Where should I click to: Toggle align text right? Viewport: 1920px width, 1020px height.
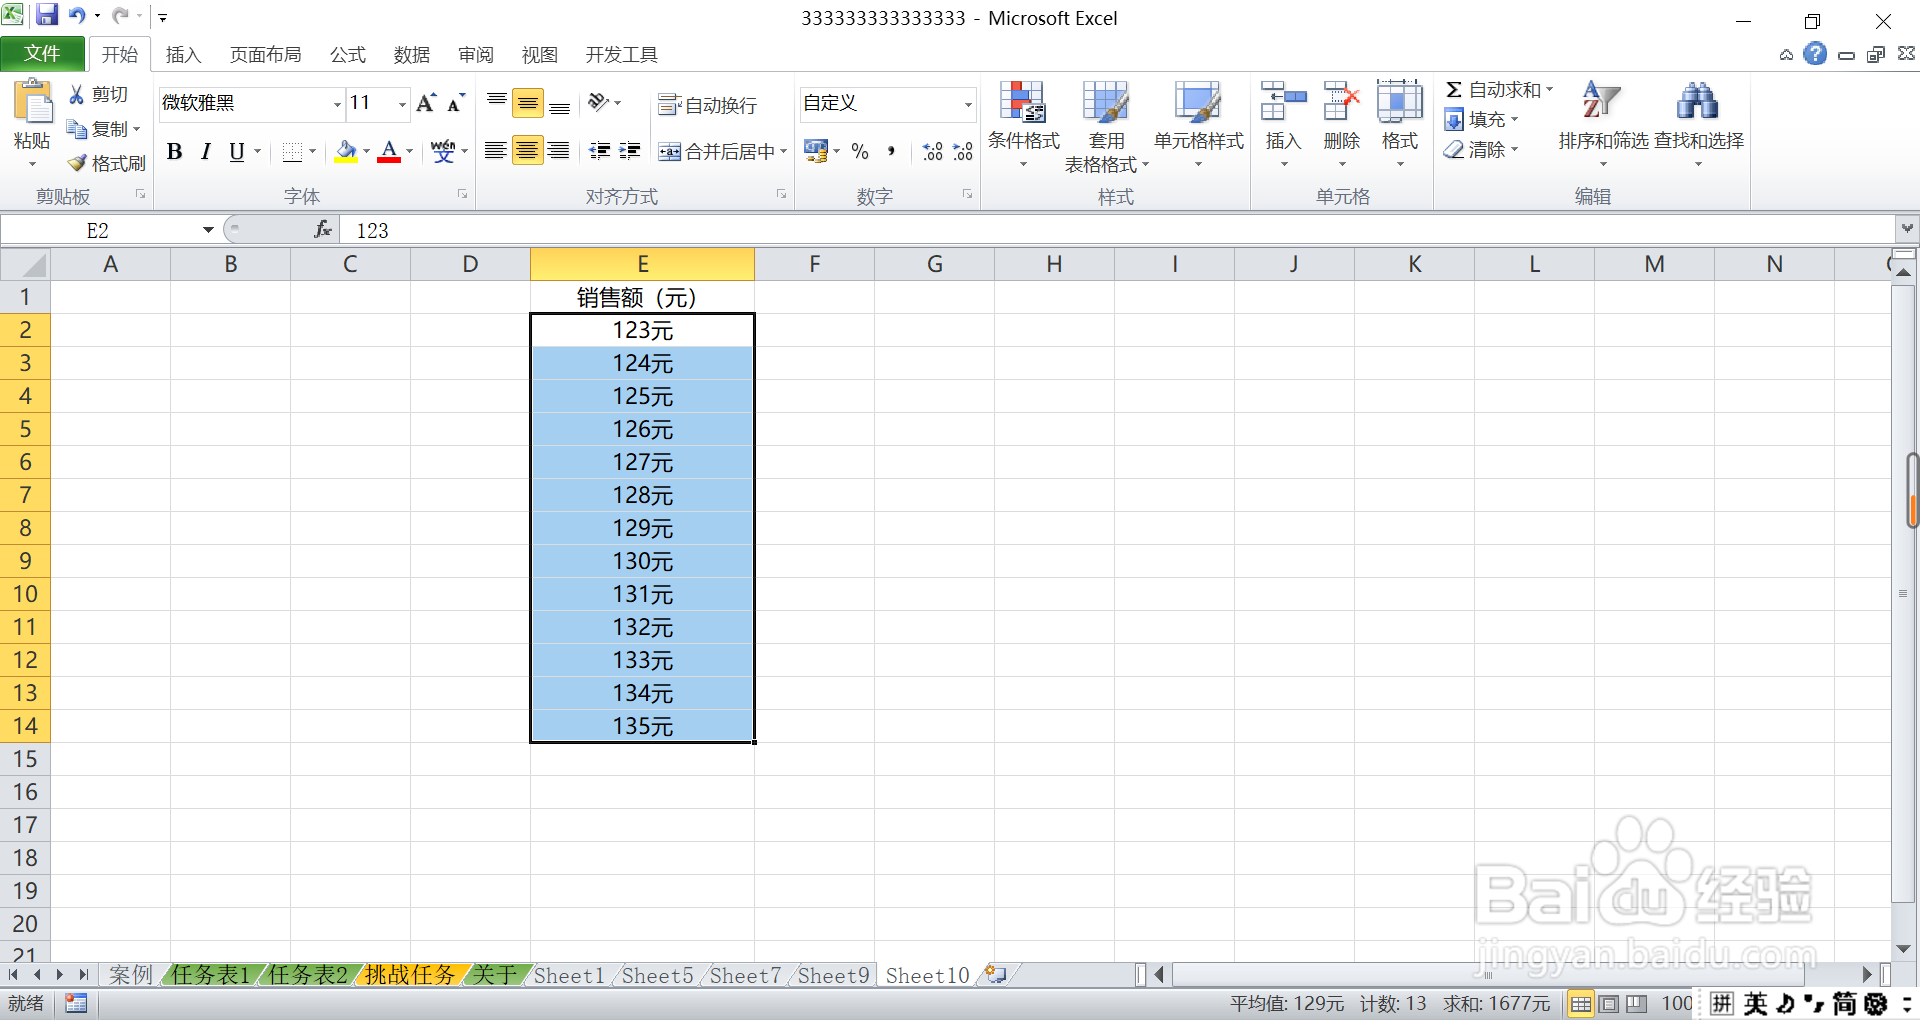click(x=559, y=151)
